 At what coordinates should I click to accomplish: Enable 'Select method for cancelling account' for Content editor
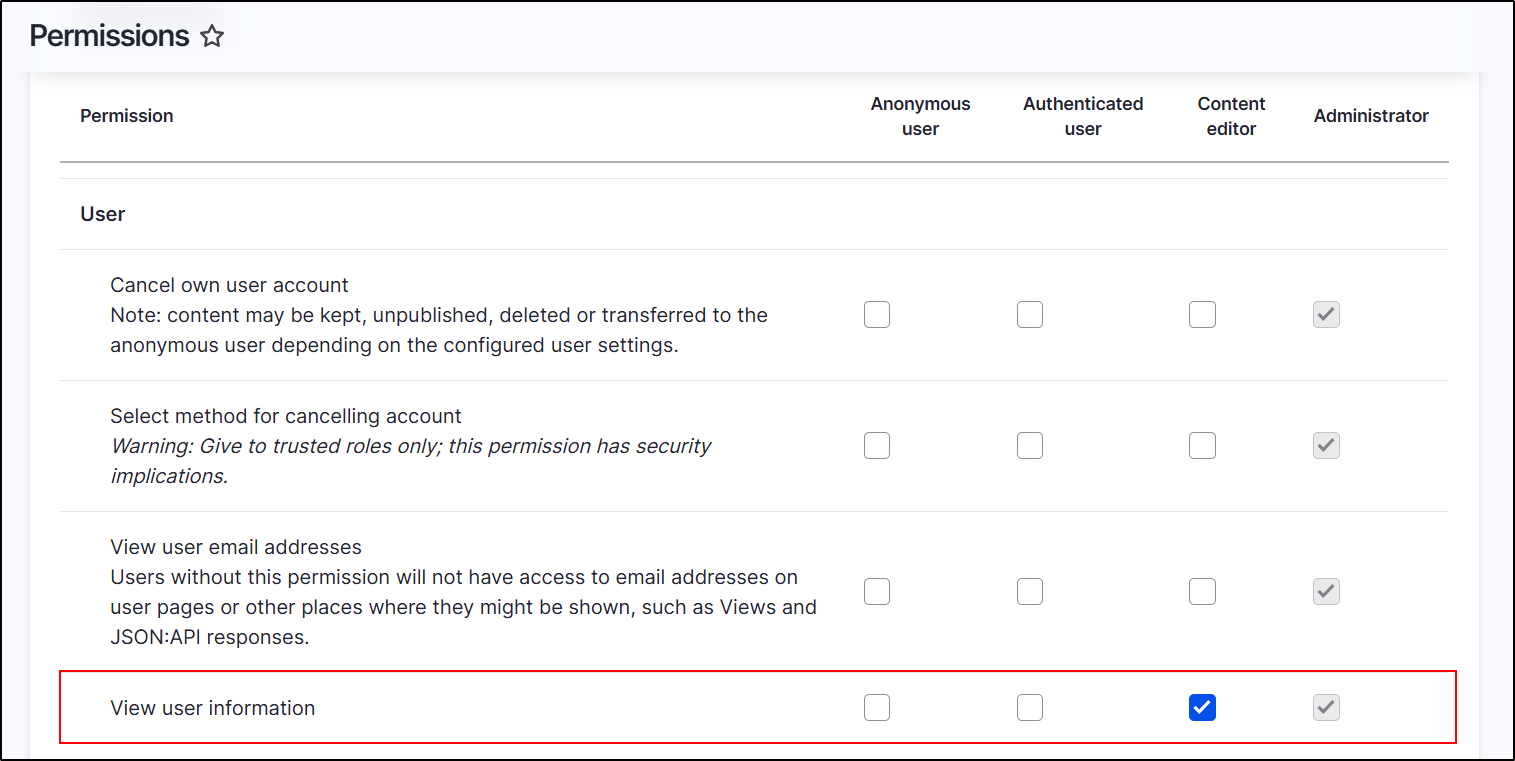1202,445
